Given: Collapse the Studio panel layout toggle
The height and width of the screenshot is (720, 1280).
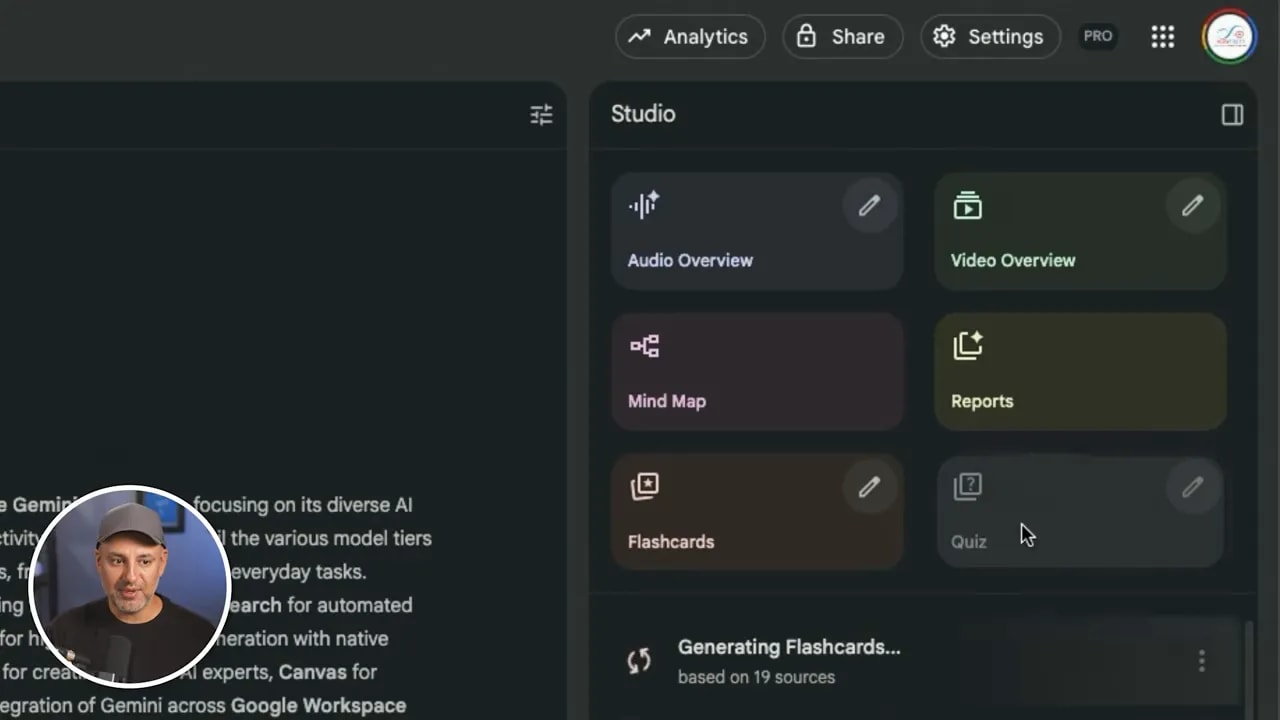Looking at the screenshot, I should [x=1232, y=115].
